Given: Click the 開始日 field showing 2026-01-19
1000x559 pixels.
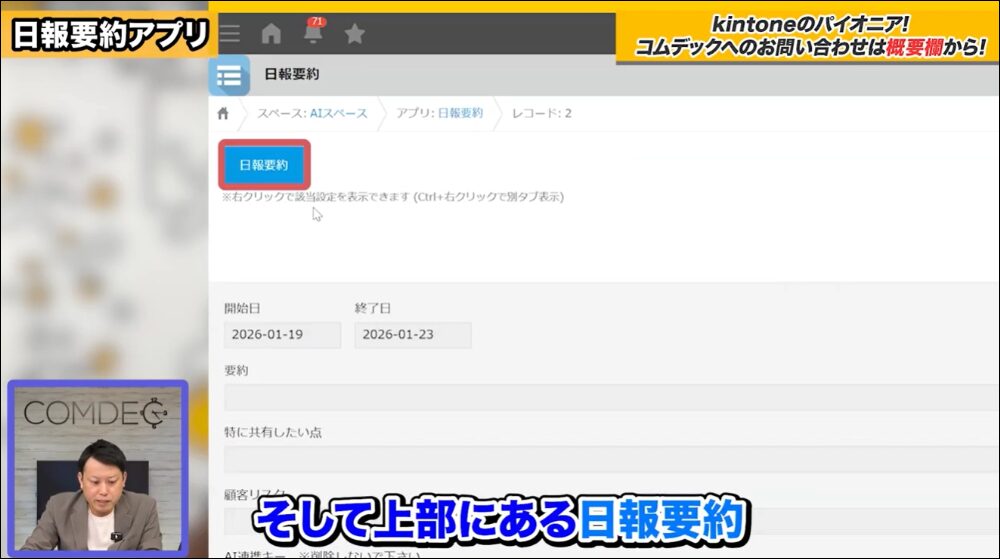Looking at the screenshot, I should coord(282,334).
